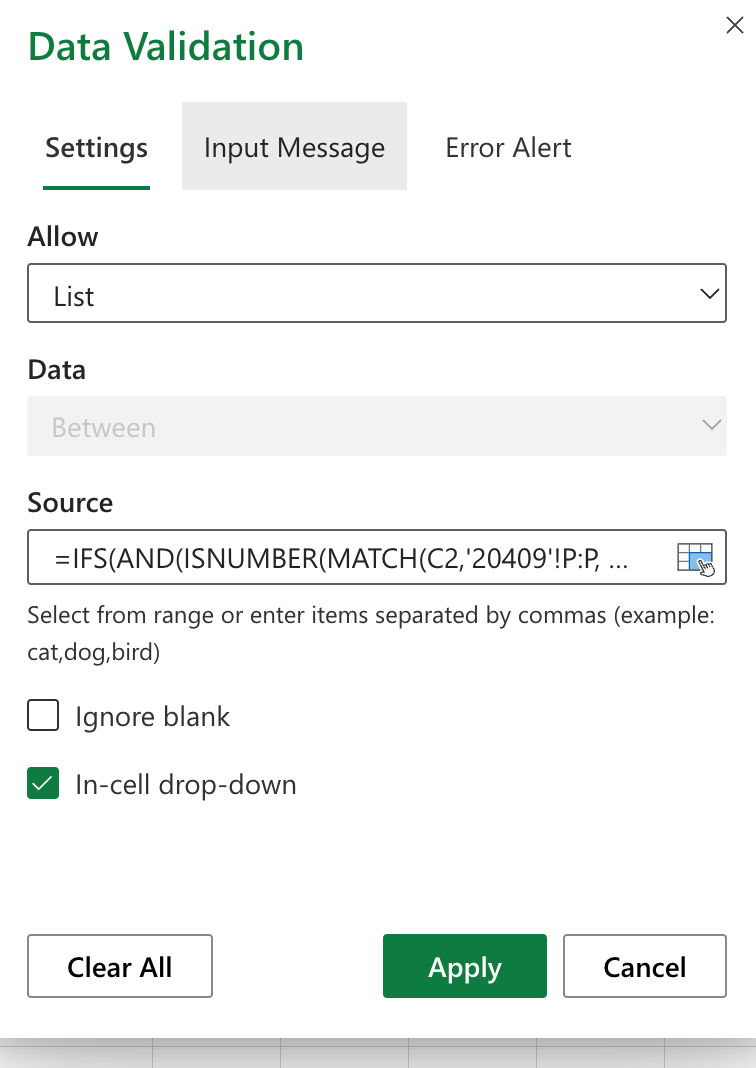Click Apply to save validation rules

tap(464, 966)
